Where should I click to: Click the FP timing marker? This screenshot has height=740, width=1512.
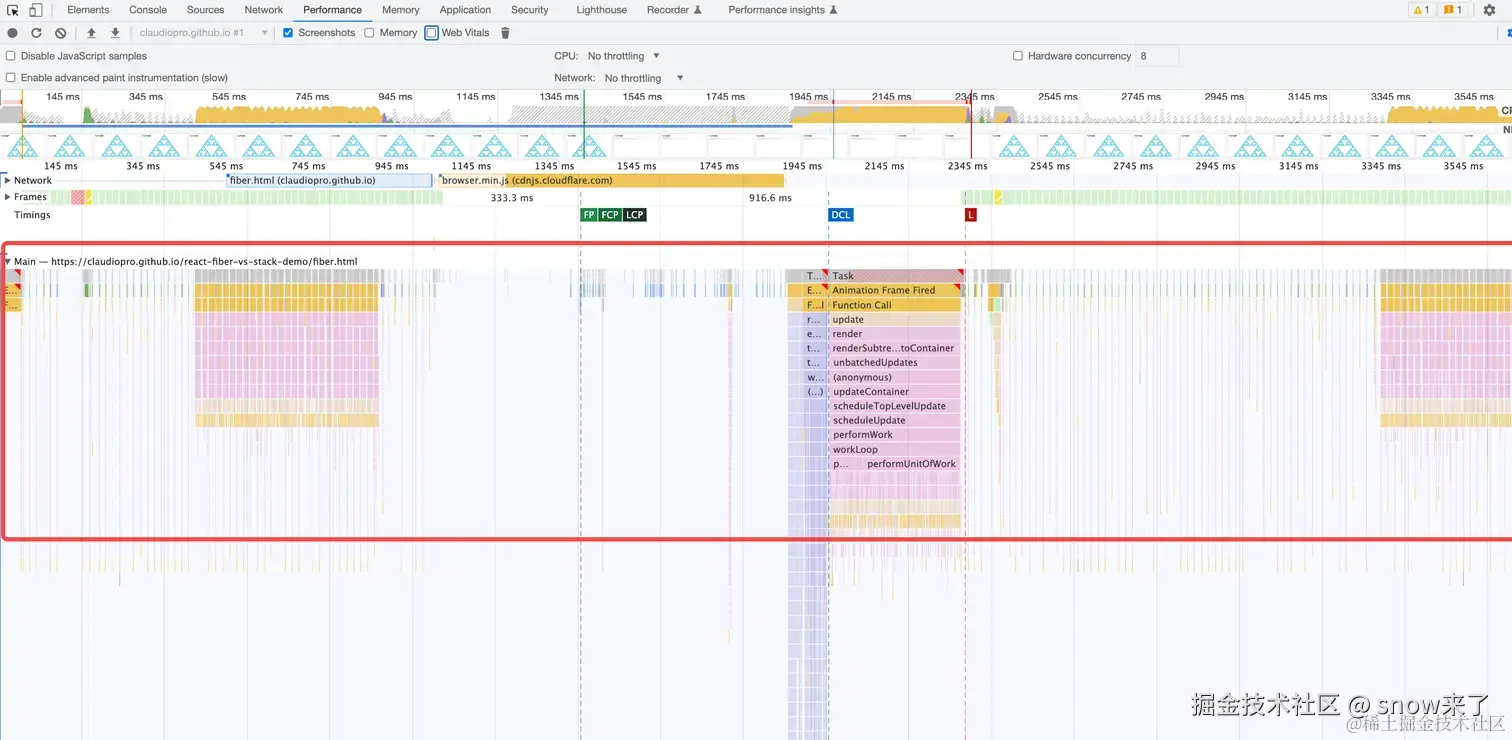[589, 215]
